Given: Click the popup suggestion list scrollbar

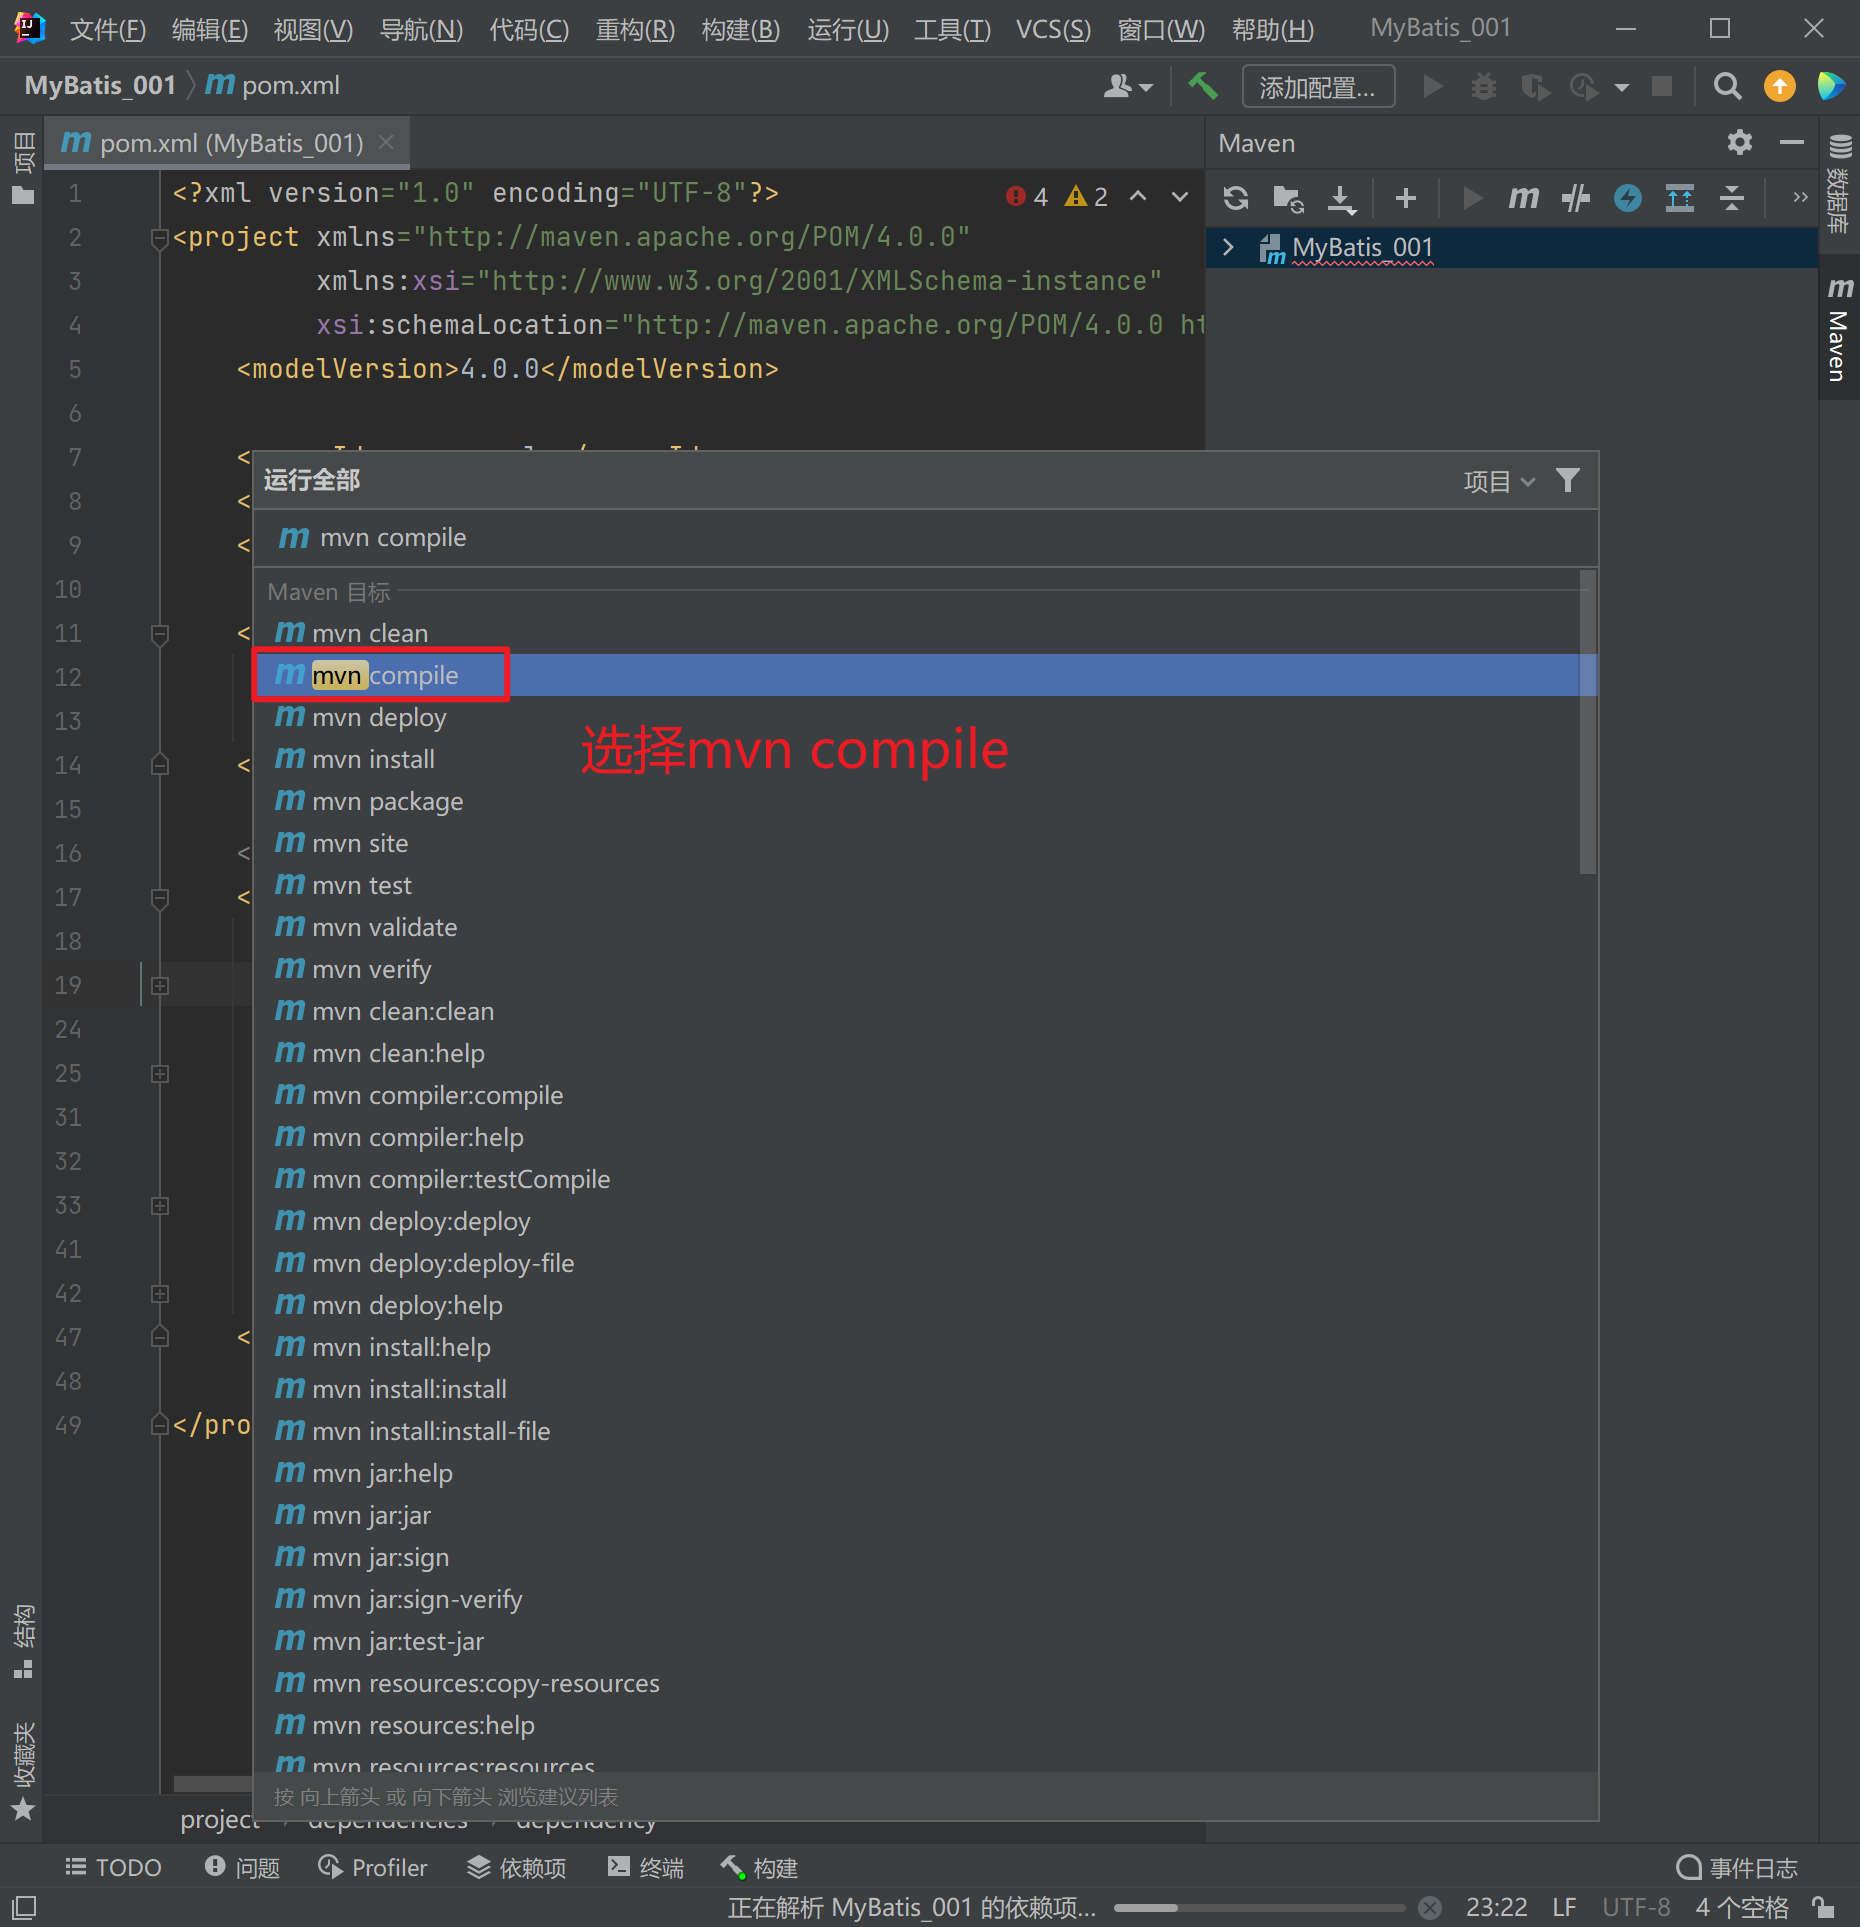Looking at the screenshot, I should [x=1587, y=722].
